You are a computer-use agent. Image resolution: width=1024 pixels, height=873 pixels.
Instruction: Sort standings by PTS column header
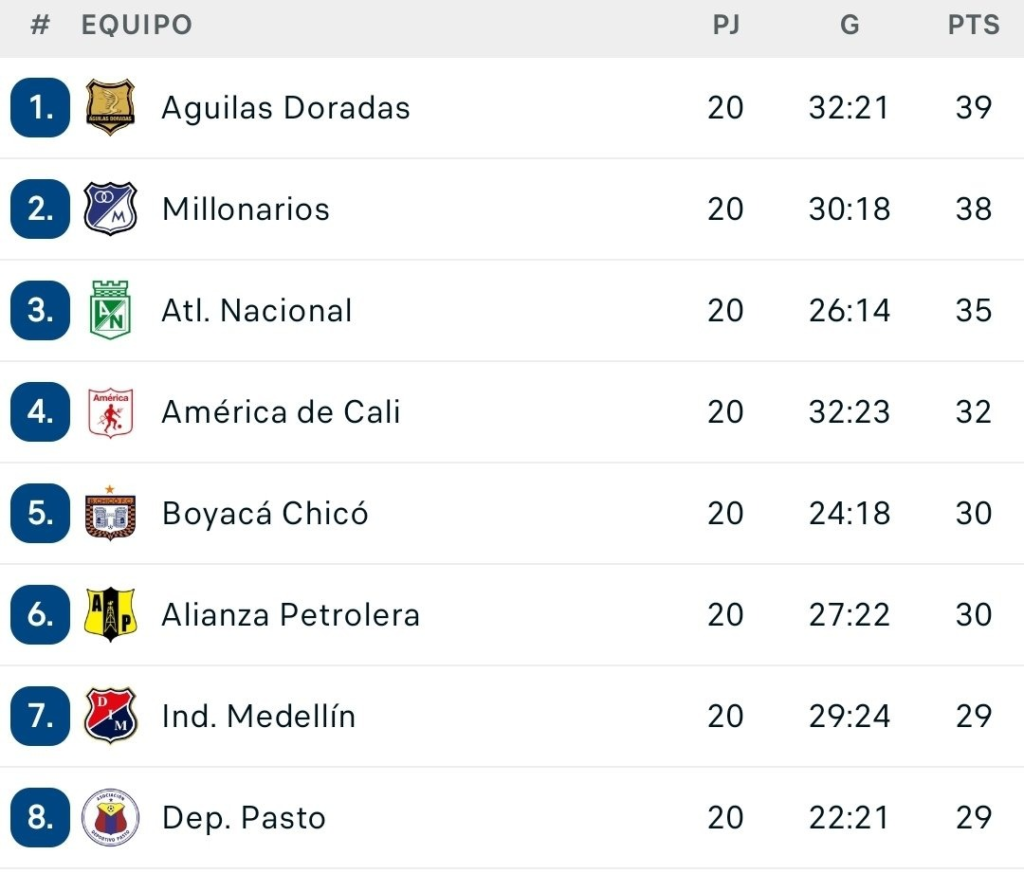click(973, 26)
